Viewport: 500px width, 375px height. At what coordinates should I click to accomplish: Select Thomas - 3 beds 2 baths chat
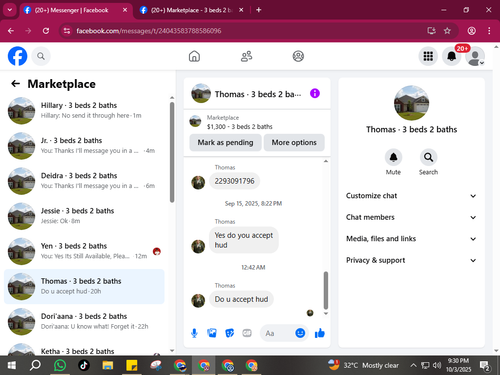(x=84, y=286)
